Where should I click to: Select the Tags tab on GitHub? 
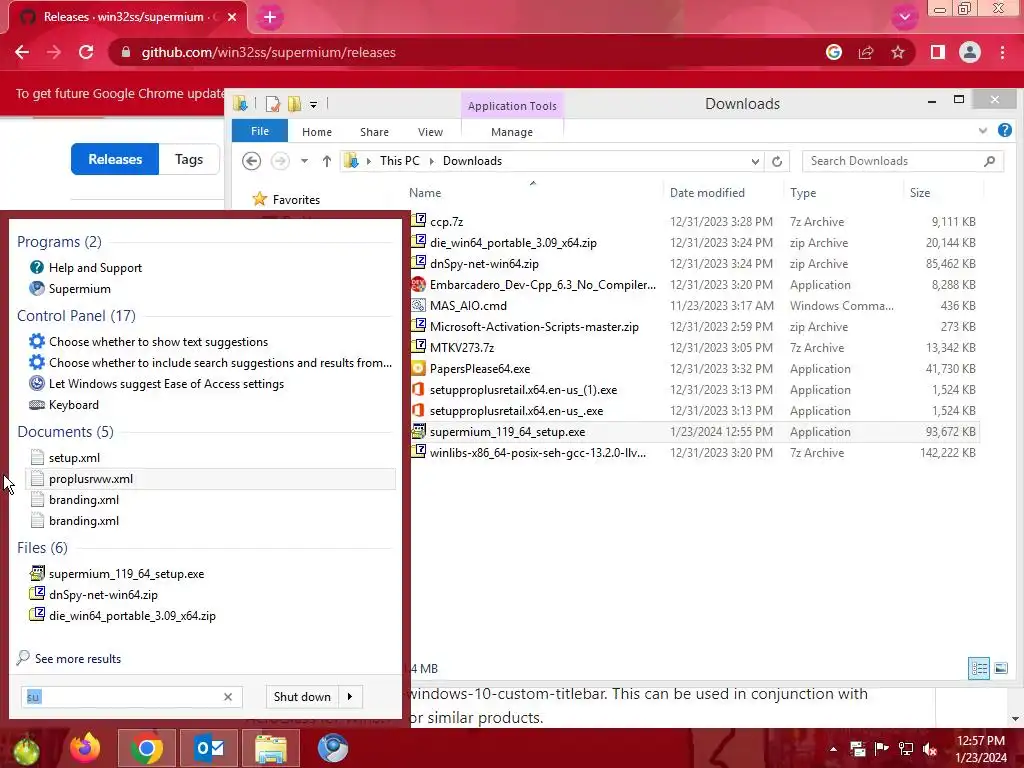coord(189,159)
